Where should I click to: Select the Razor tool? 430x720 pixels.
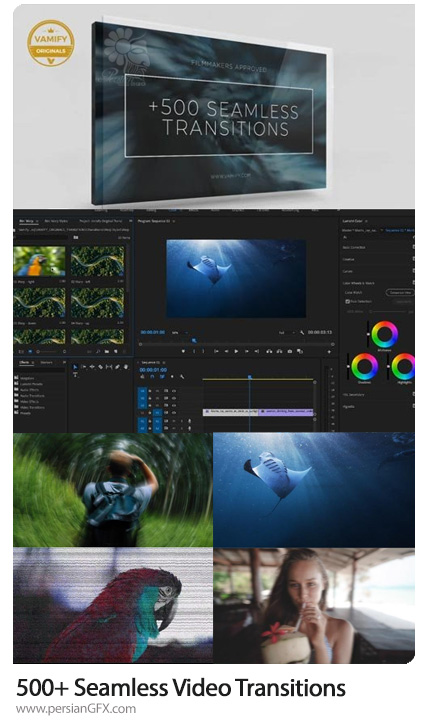click(101, 367)
